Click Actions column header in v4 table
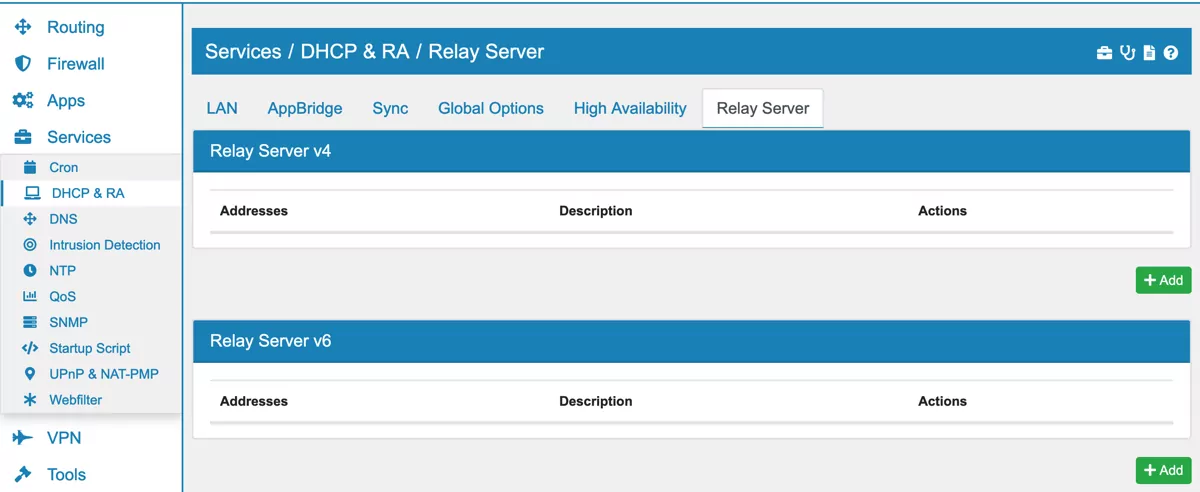 [942, 211]
